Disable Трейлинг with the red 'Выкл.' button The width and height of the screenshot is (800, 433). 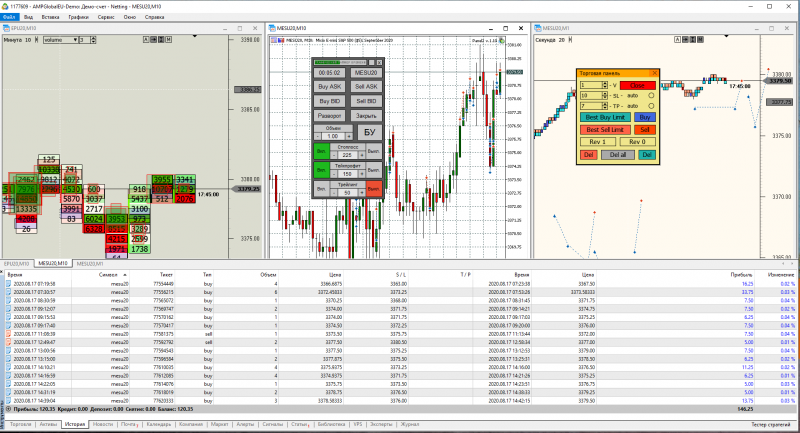373,189
